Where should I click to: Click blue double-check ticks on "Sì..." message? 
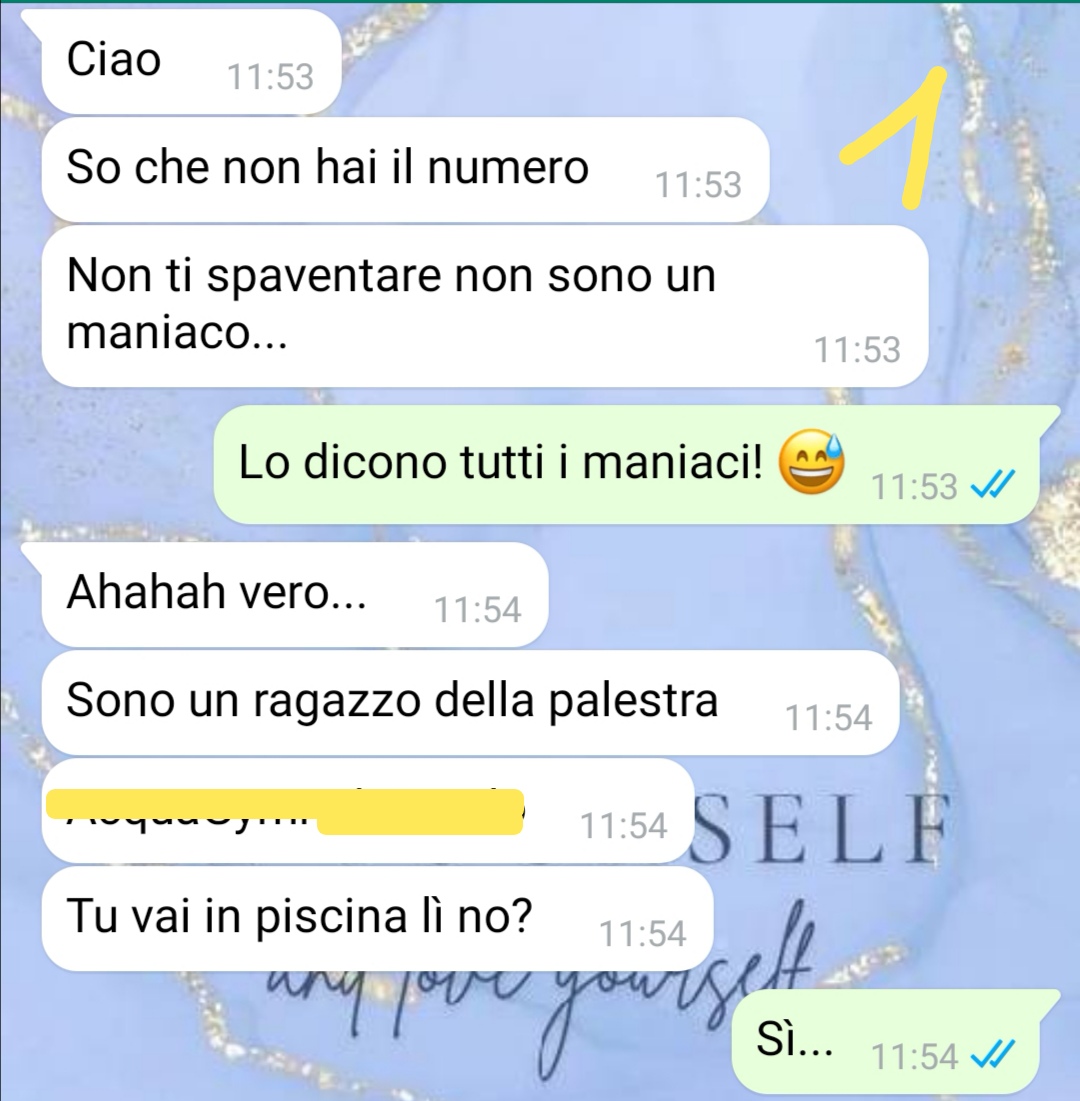tap(992, 1054)
